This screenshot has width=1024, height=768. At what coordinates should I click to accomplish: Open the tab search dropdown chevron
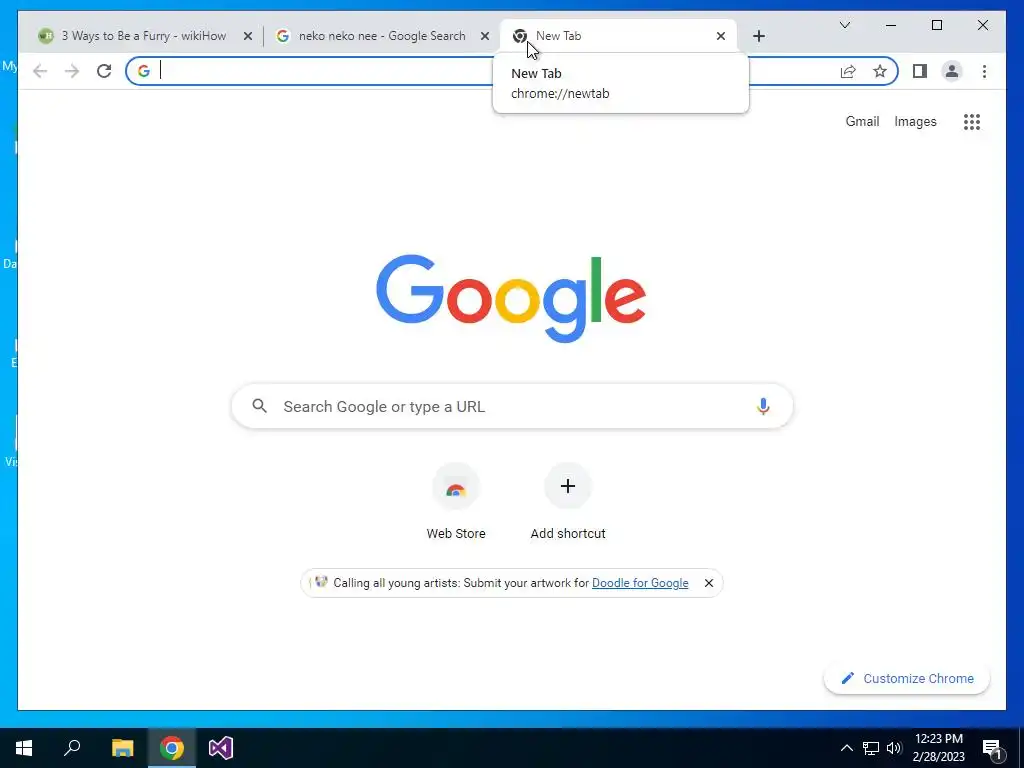tap(844, 25)
